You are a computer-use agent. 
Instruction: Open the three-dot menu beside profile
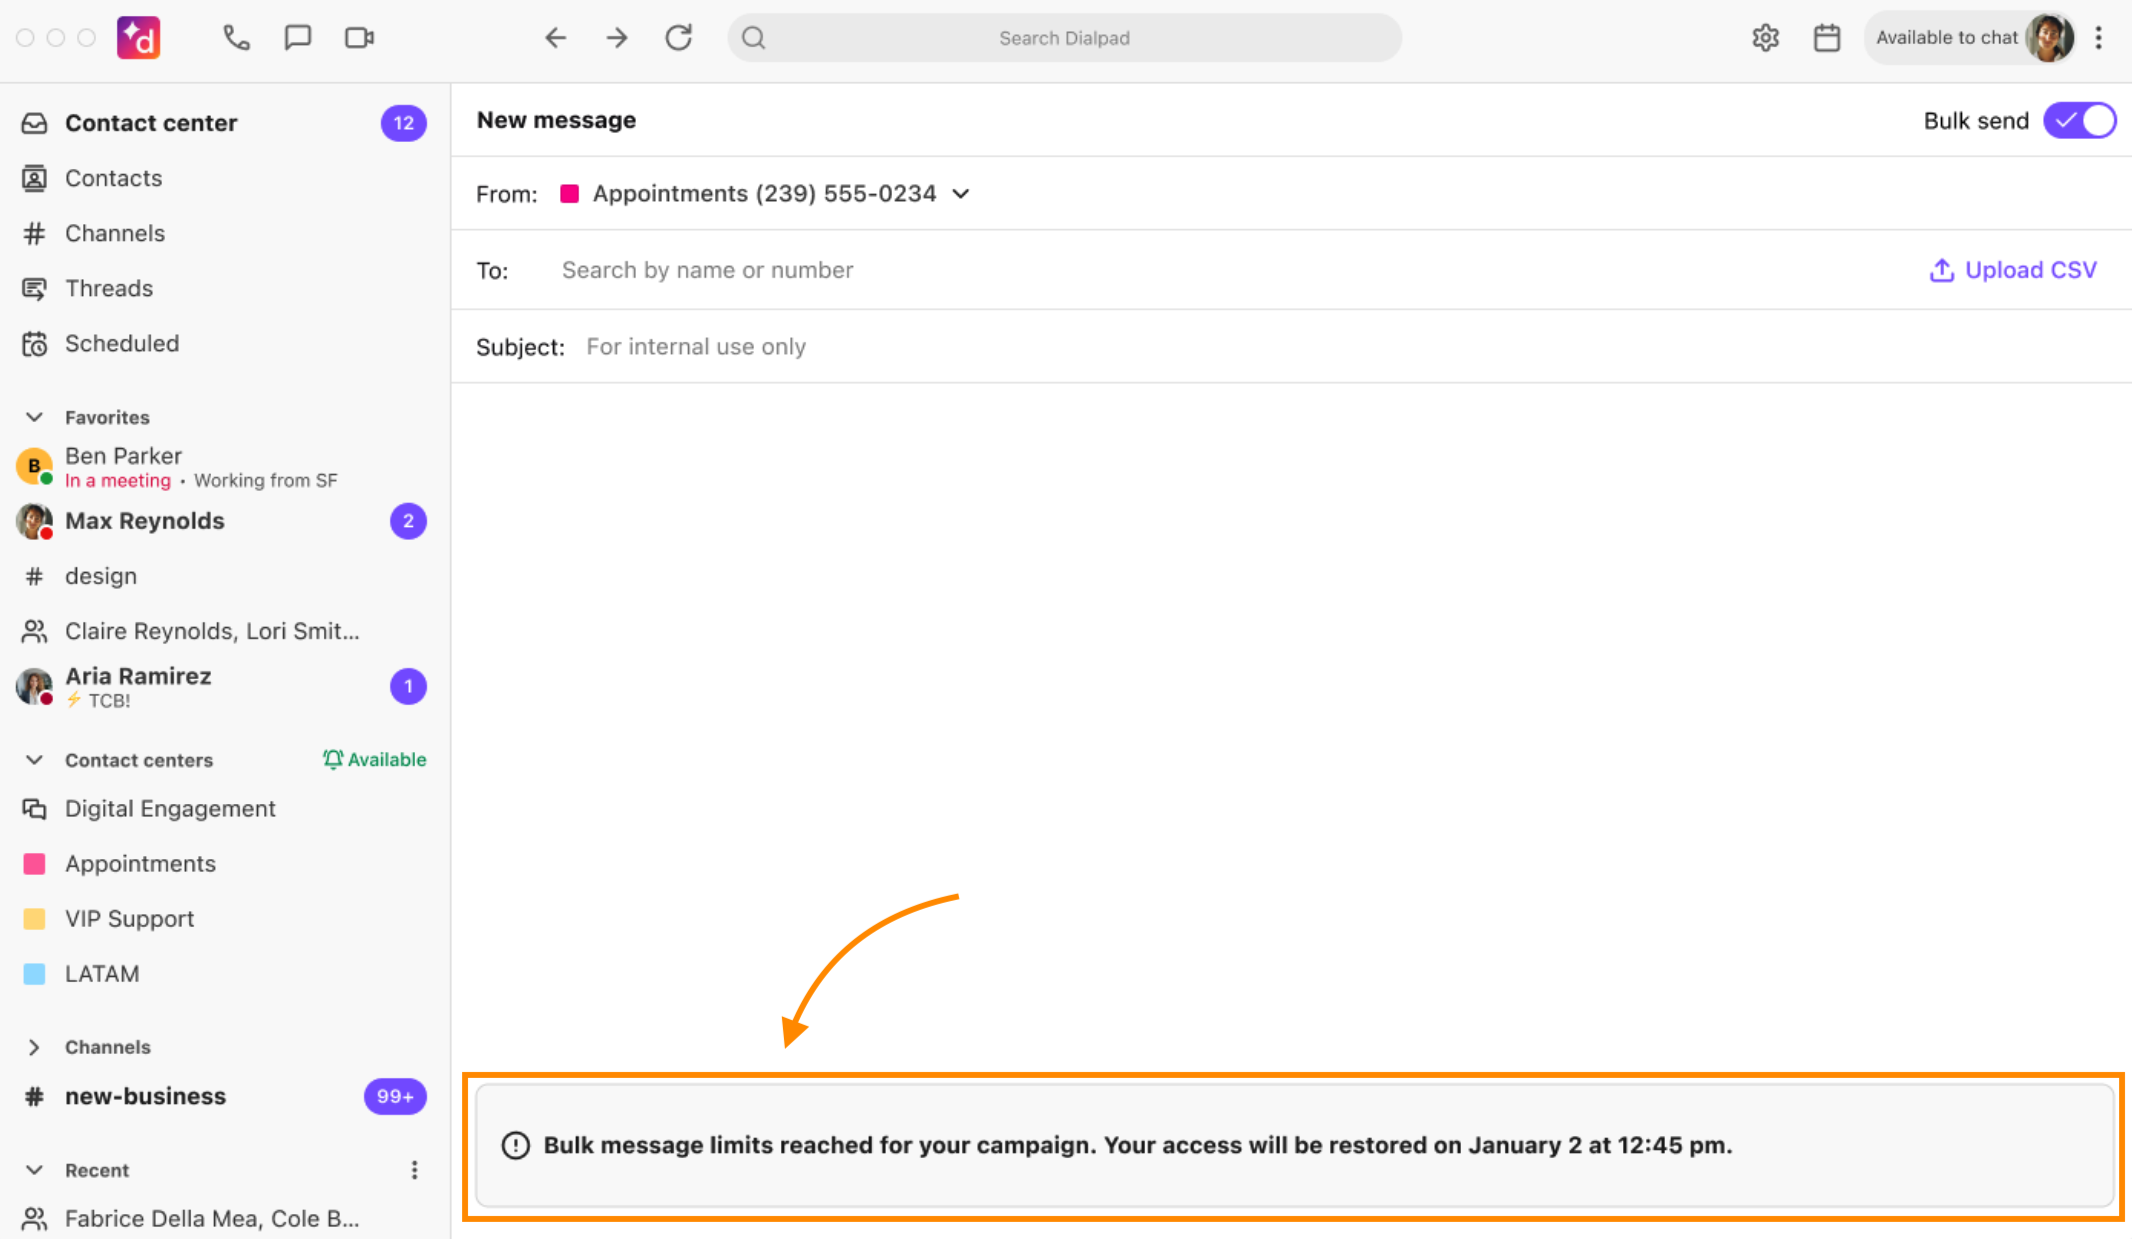[x=2099, y=38]
